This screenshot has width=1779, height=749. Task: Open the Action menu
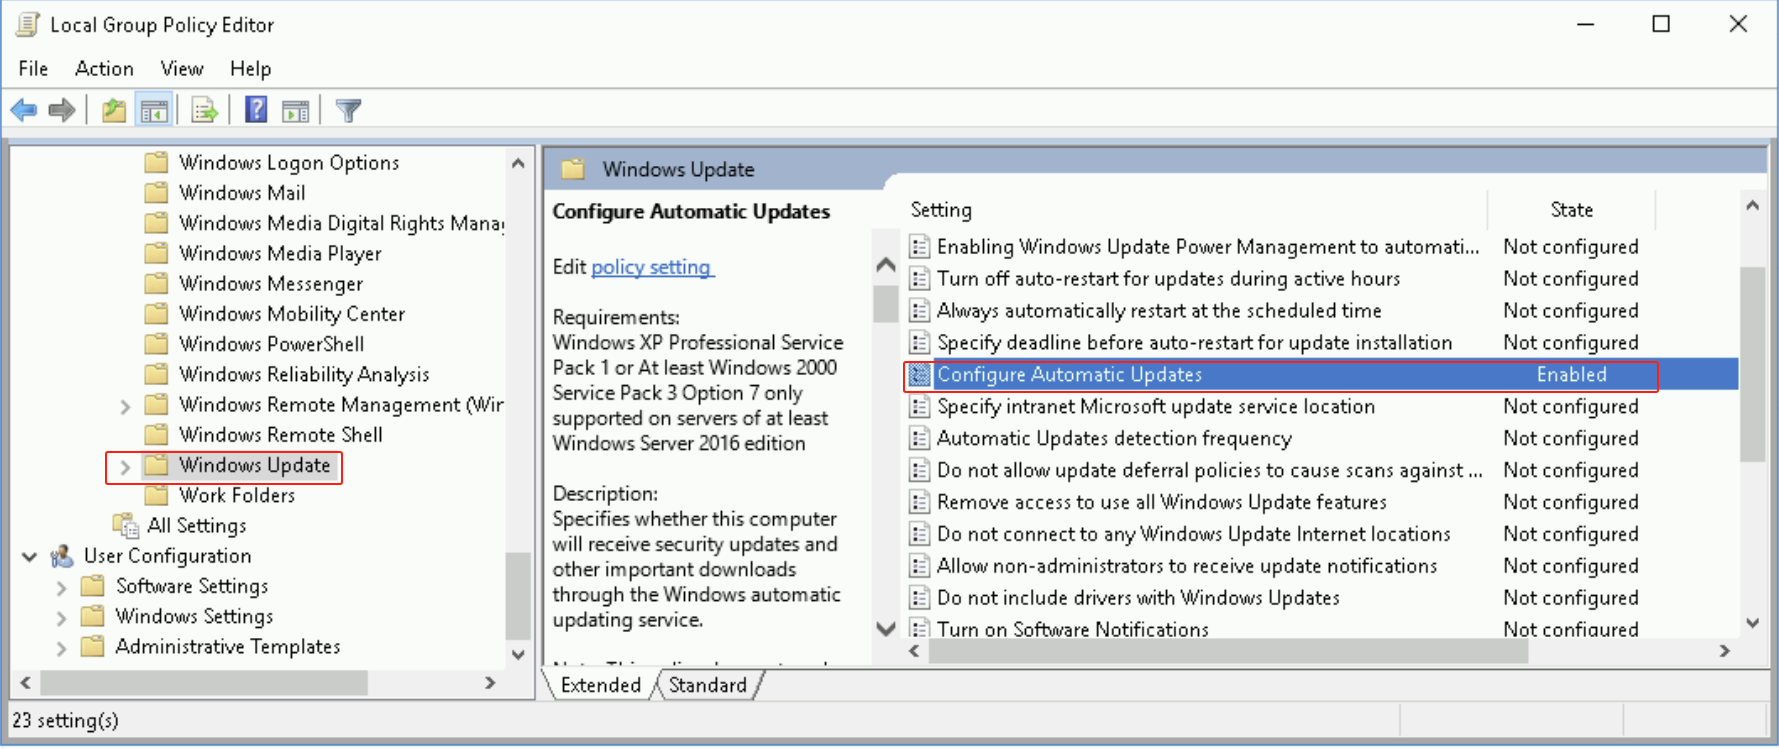pos(104,68)
